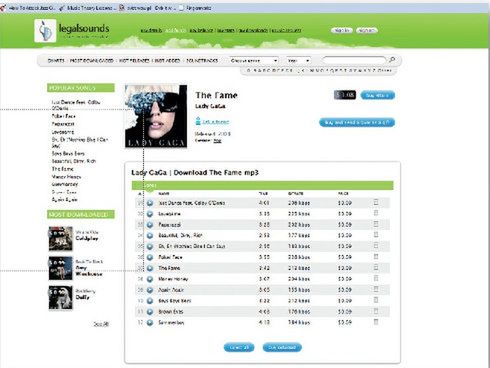Open the HOT RELEASES menu item
Image resolution: width=490 pixels, height=368 pixels.
134,61
